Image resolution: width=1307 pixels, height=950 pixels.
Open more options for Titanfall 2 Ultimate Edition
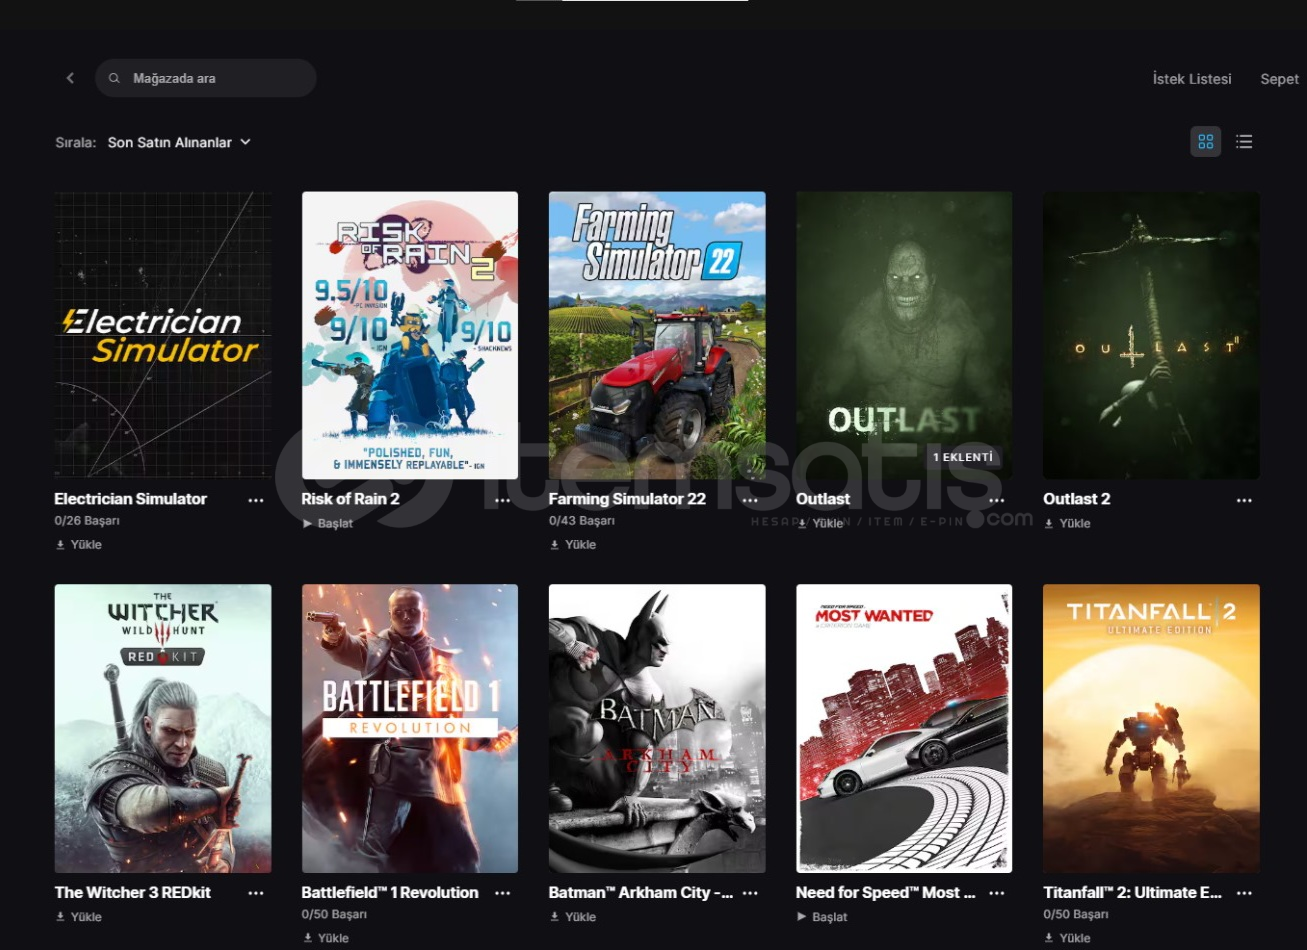pos(1244,893)
